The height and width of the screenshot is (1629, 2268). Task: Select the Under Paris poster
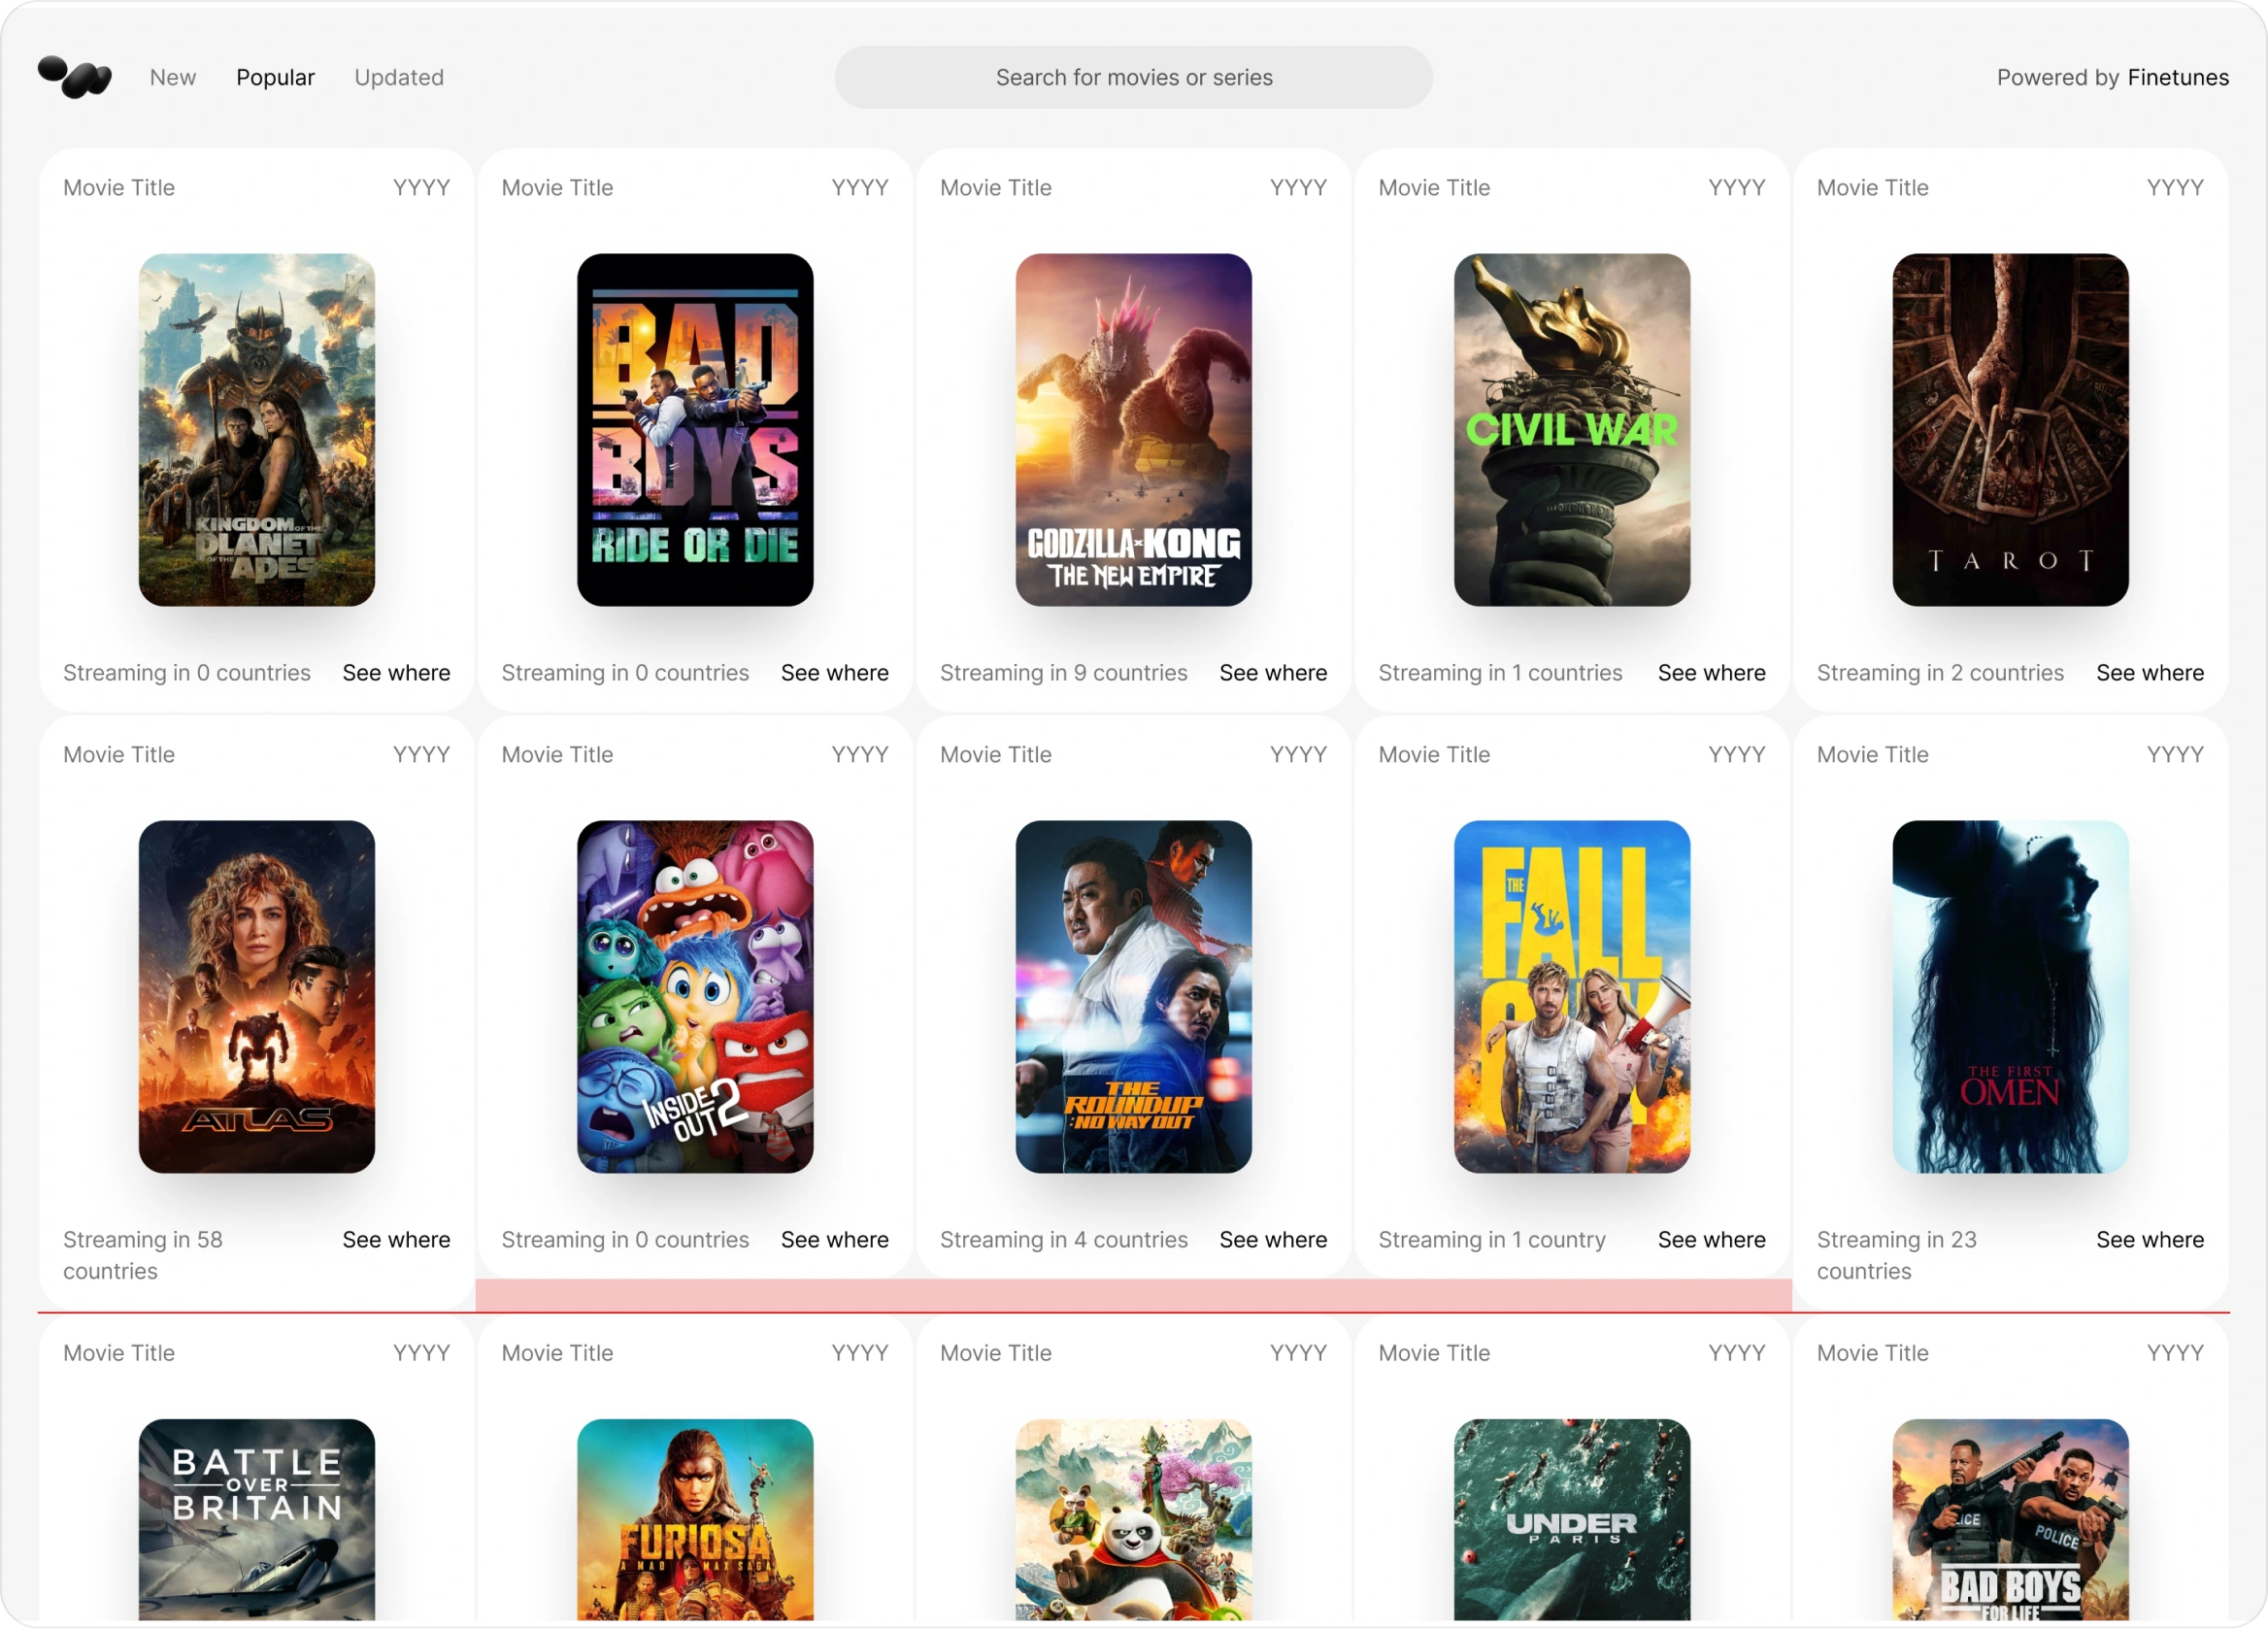tap(1571, 1520)
